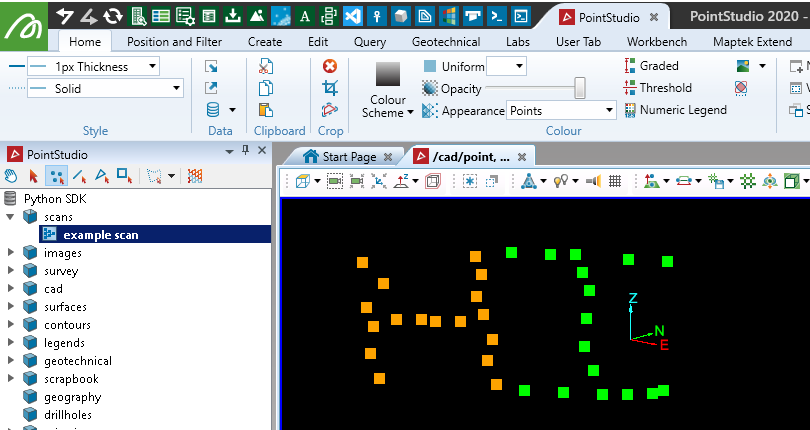The width and height of the screenshot is (810, 430).
Task: Switch to the Position and Filter tab
Action: pyautogui.click(x=174, y=41)
